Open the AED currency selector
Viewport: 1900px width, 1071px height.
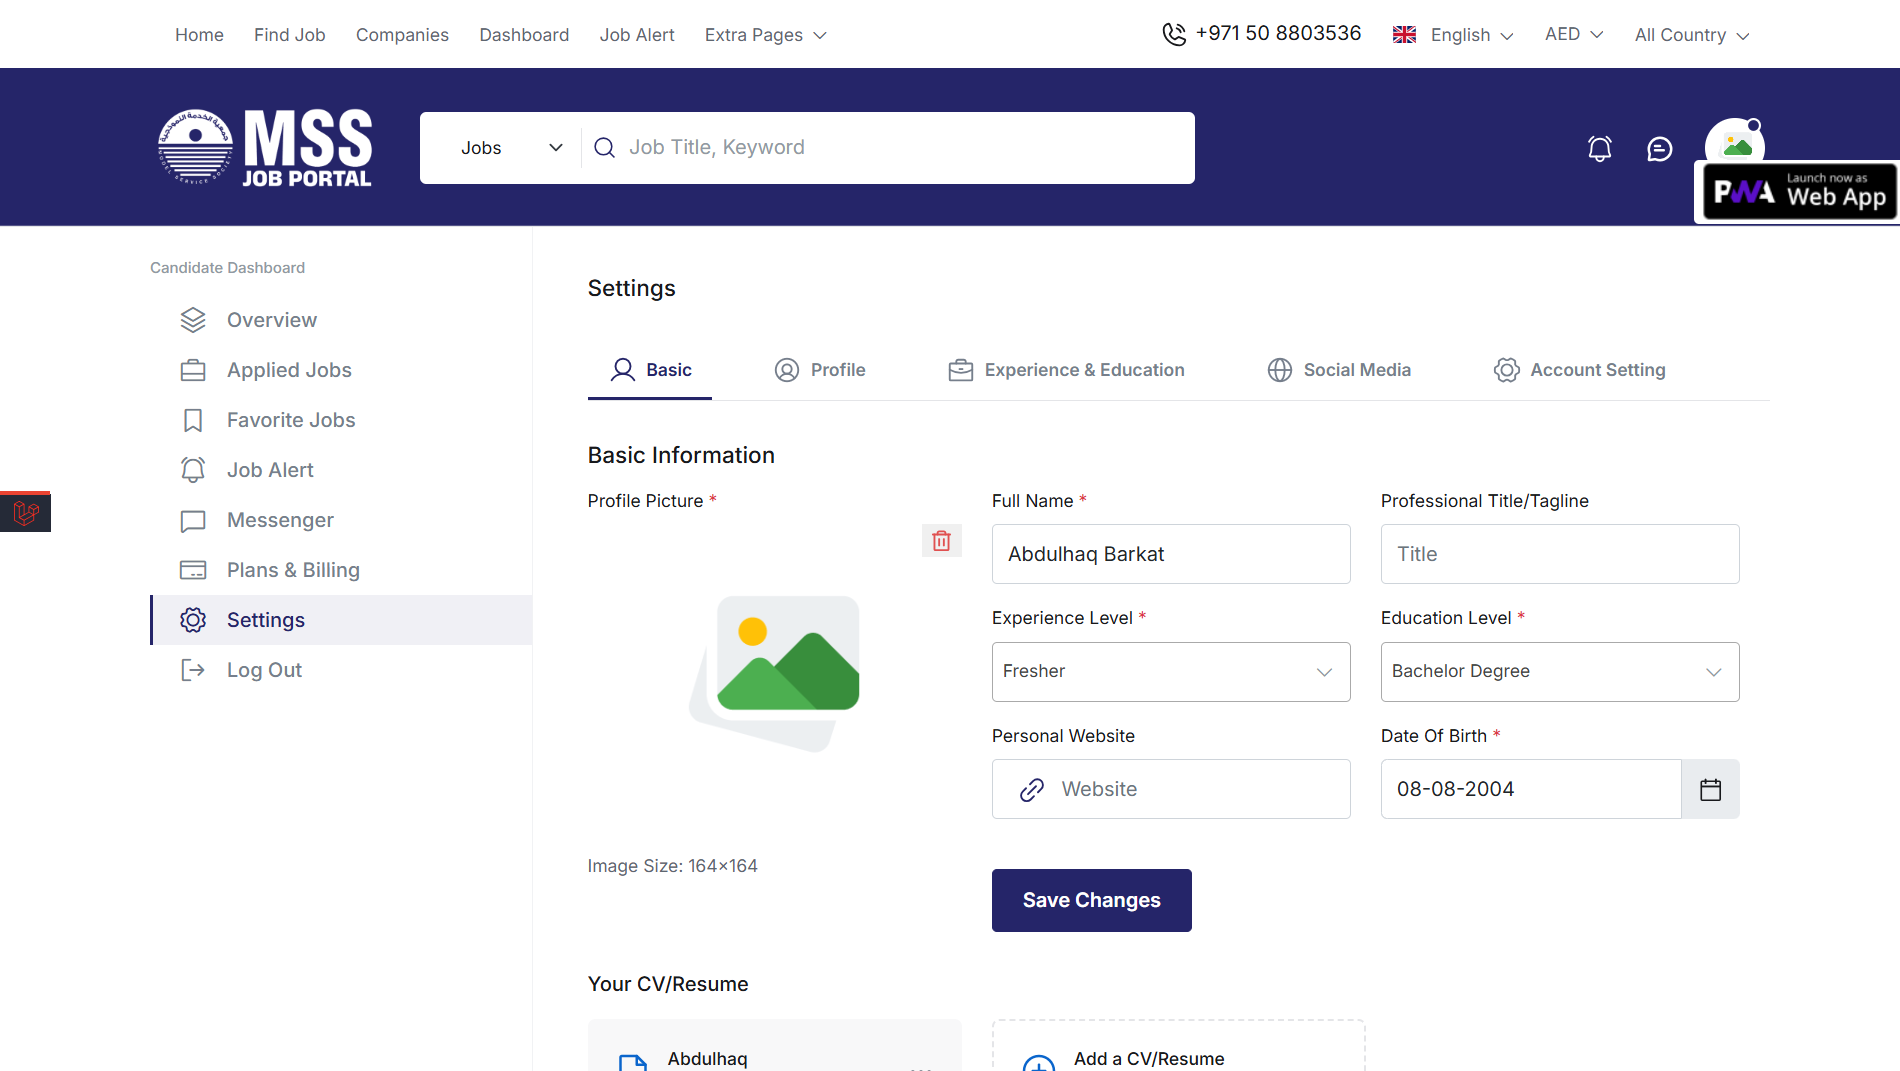coord(1573,35)
